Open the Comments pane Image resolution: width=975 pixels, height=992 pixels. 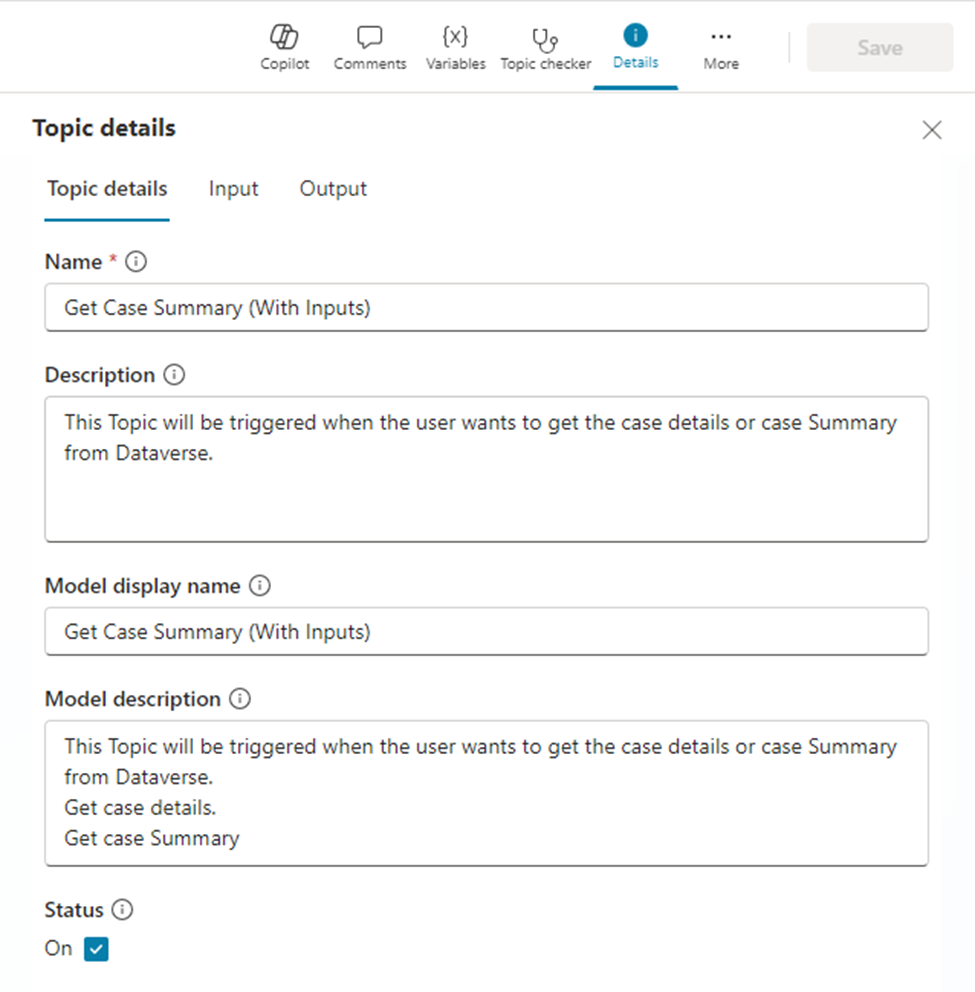coord(370,48)
